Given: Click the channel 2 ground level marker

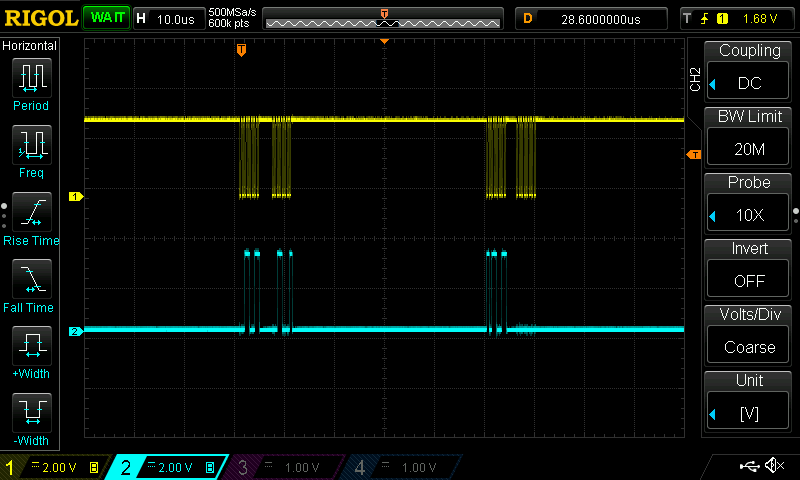Looking at the screenshot, I should [76, 332].
